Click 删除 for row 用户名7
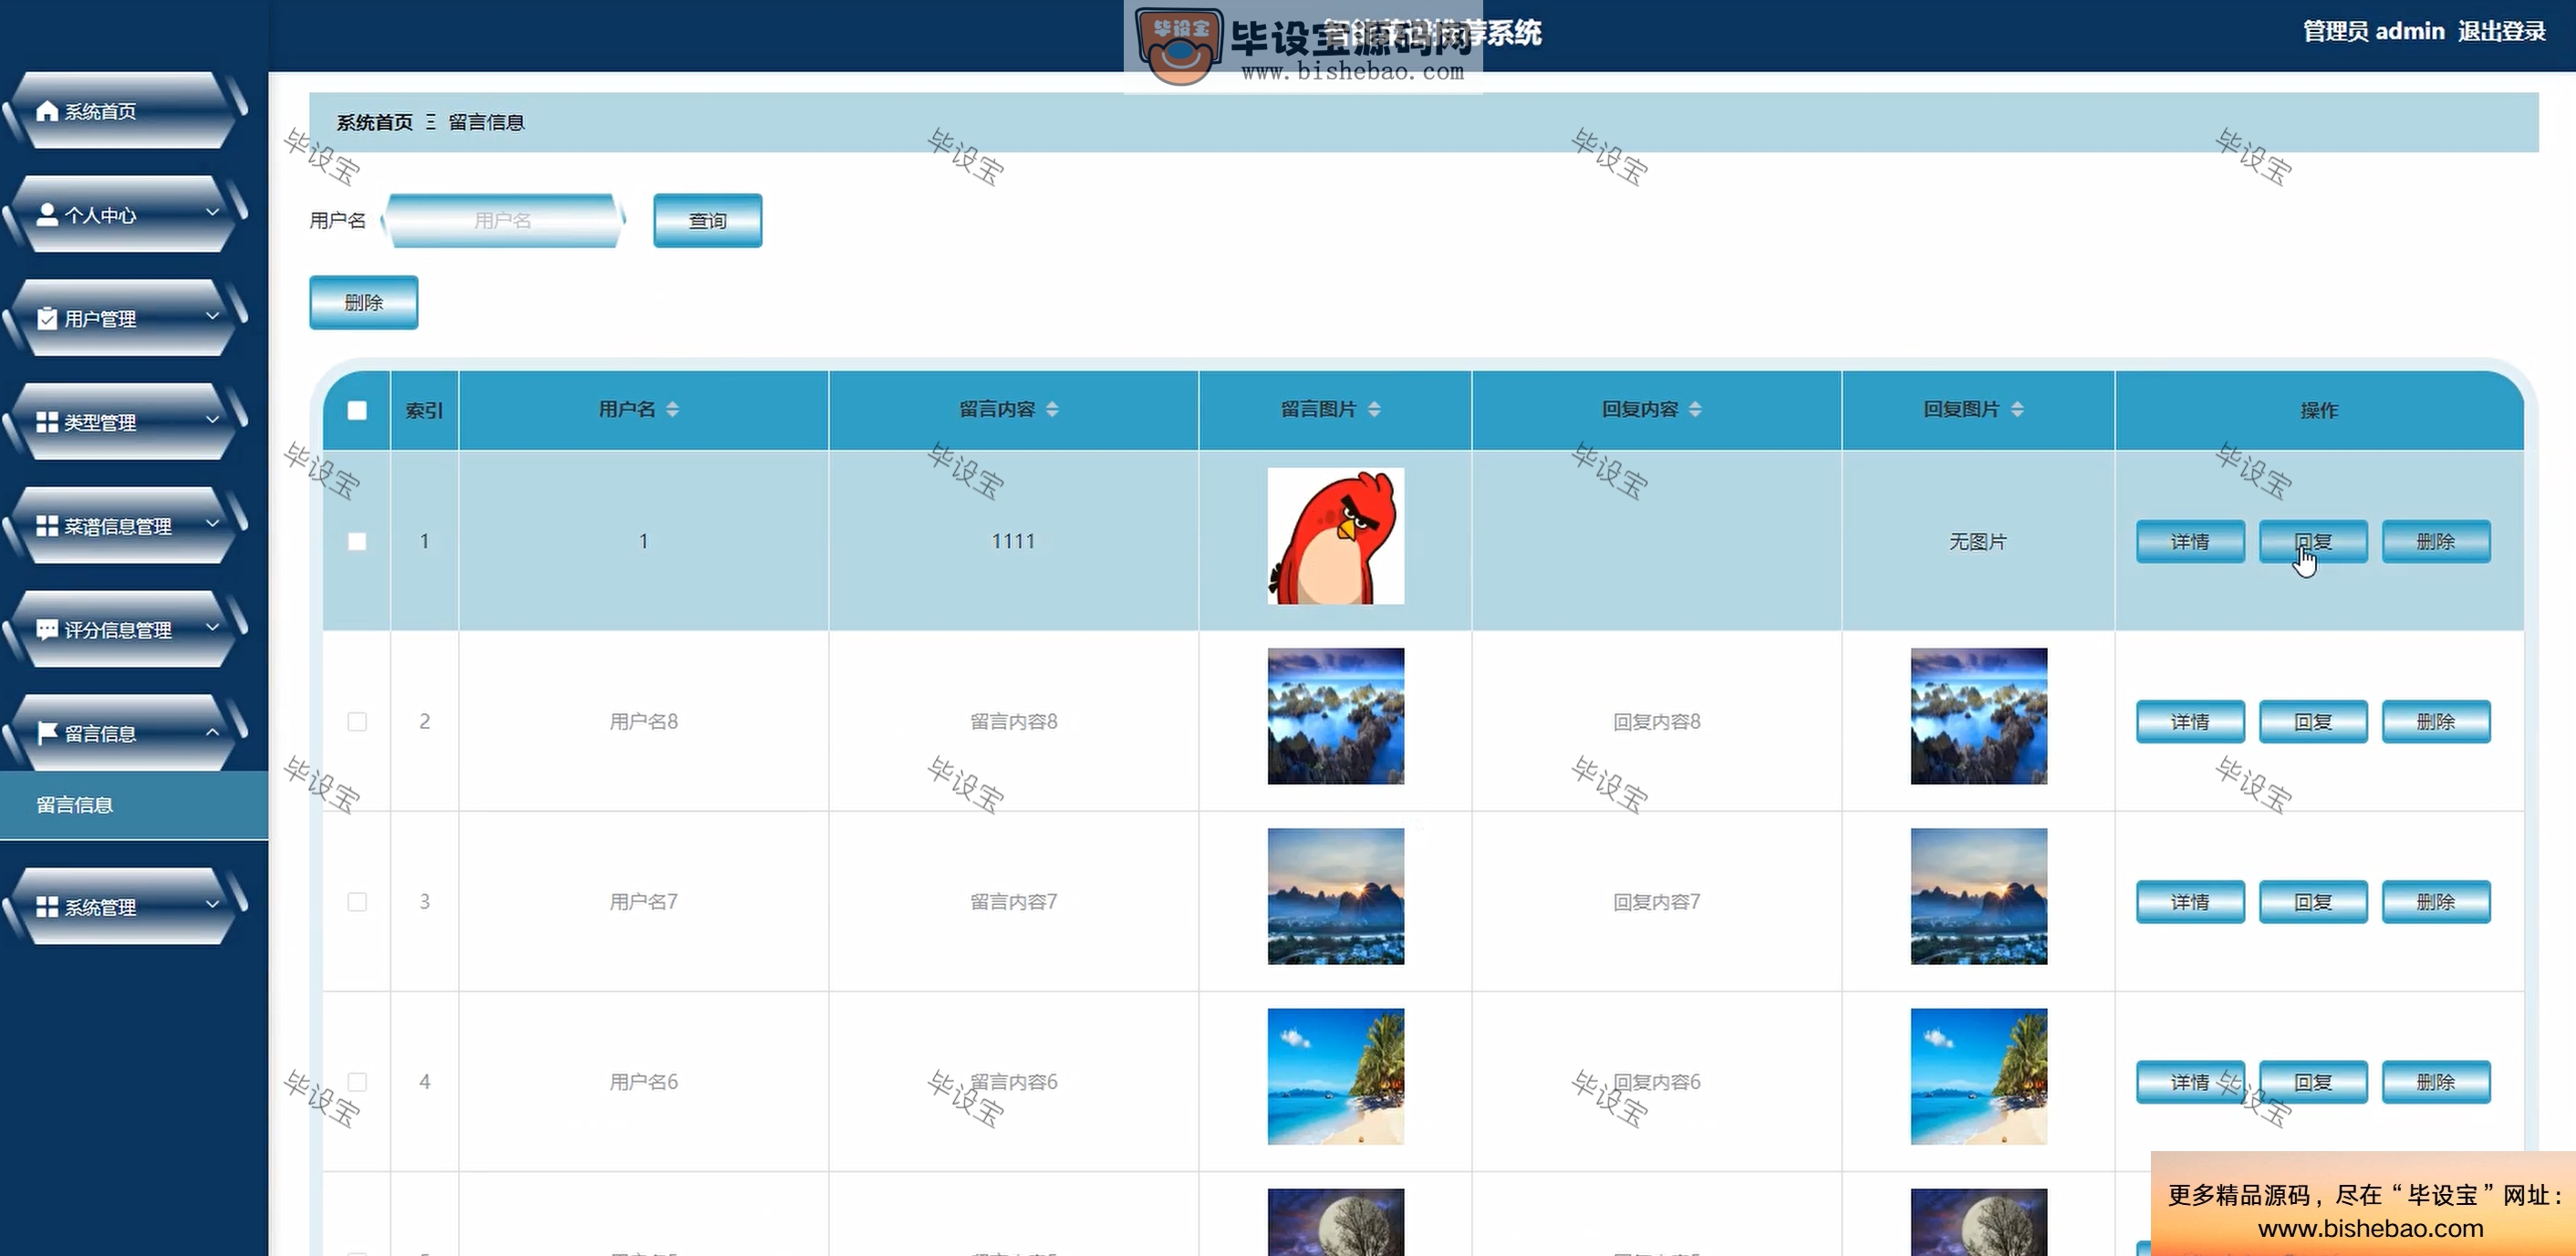The image size is (2576, 1256). [x=2436, y=901]
